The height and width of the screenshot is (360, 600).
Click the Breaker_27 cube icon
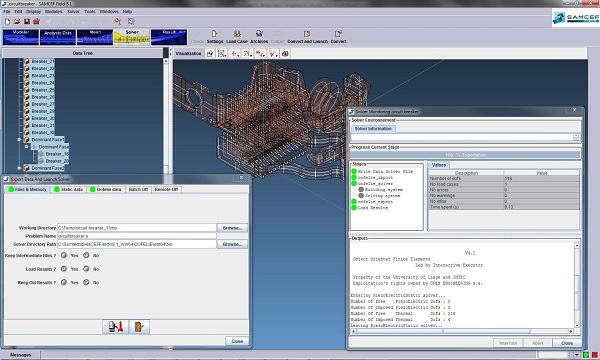click(x=26, y=104)
